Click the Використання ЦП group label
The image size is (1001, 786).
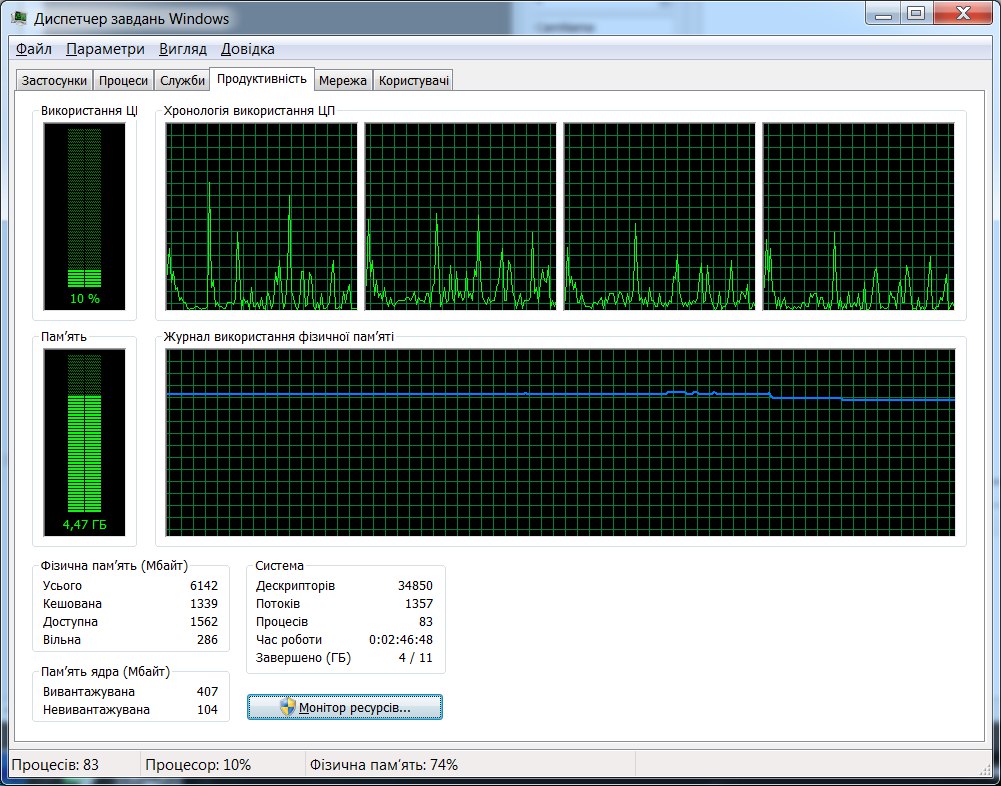tap(89, 110)
